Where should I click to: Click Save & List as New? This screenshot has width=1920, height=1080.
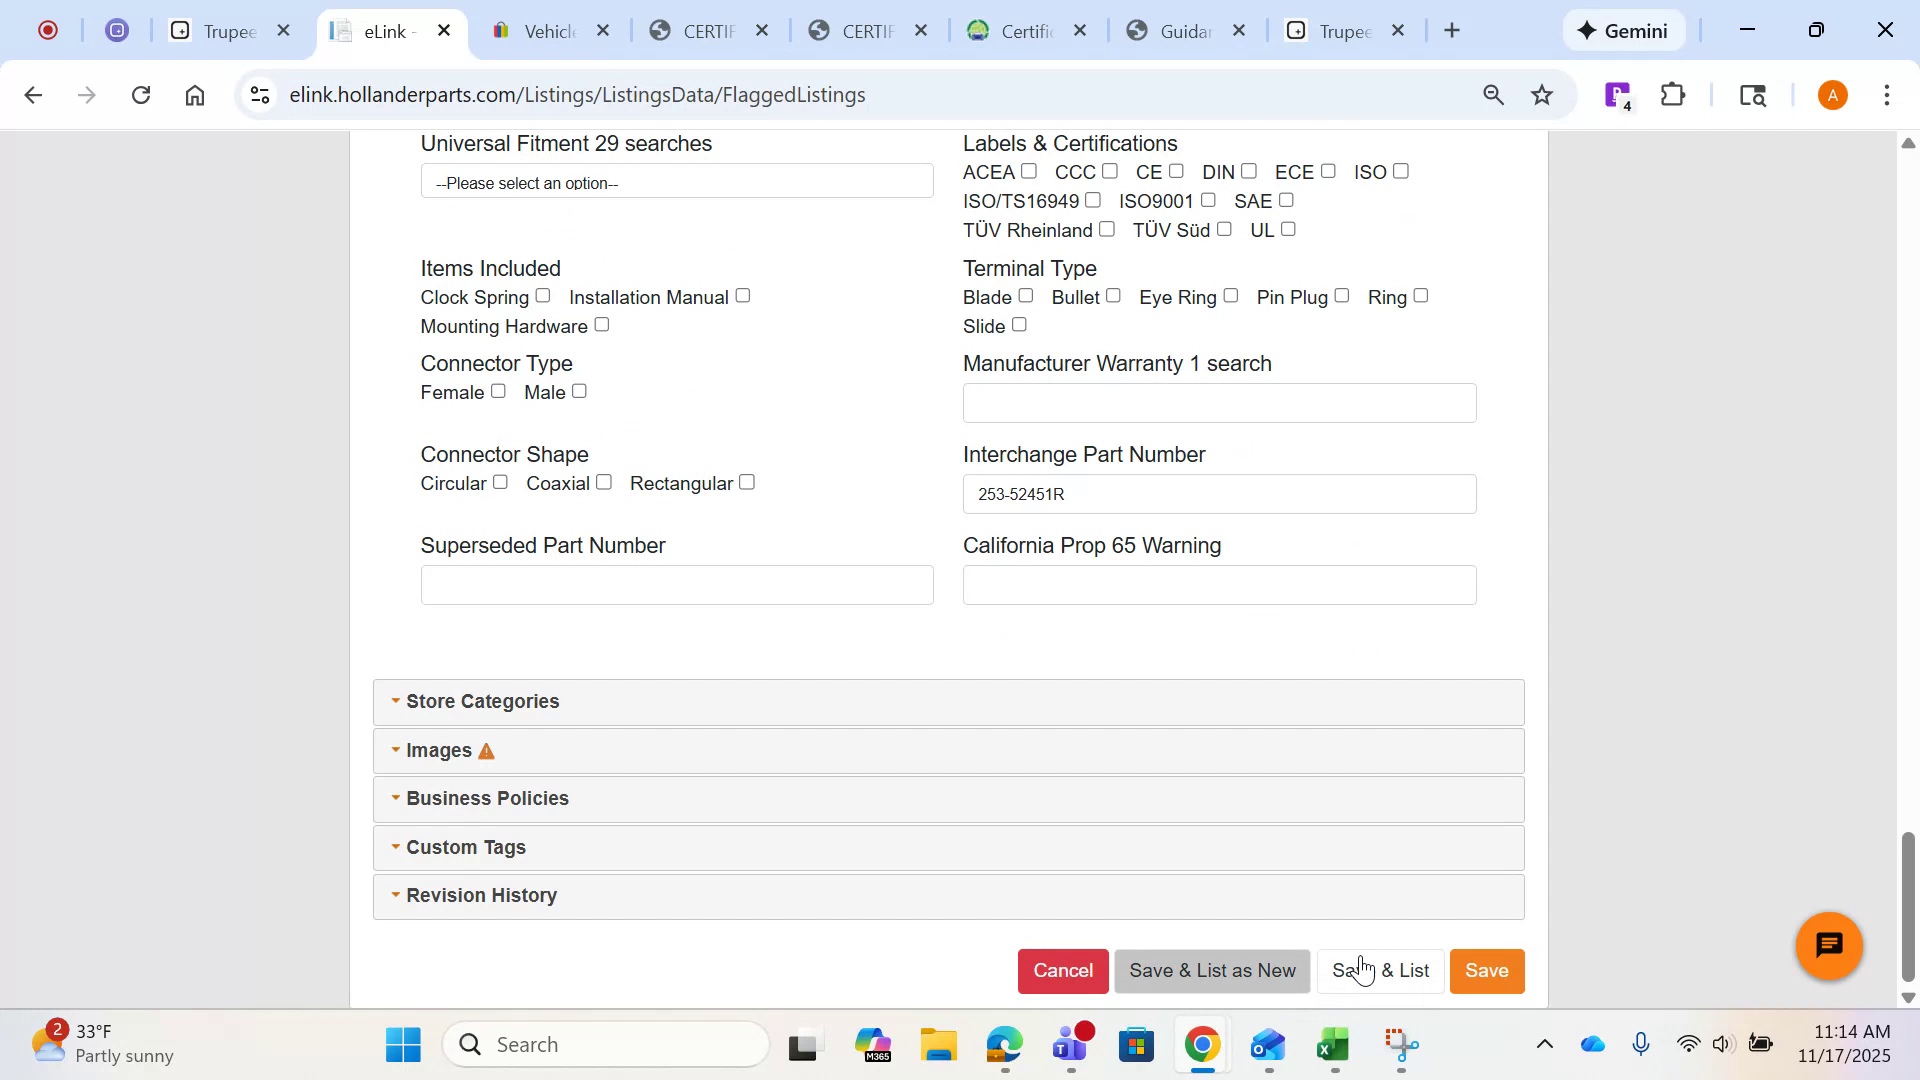click(1211, 970)
